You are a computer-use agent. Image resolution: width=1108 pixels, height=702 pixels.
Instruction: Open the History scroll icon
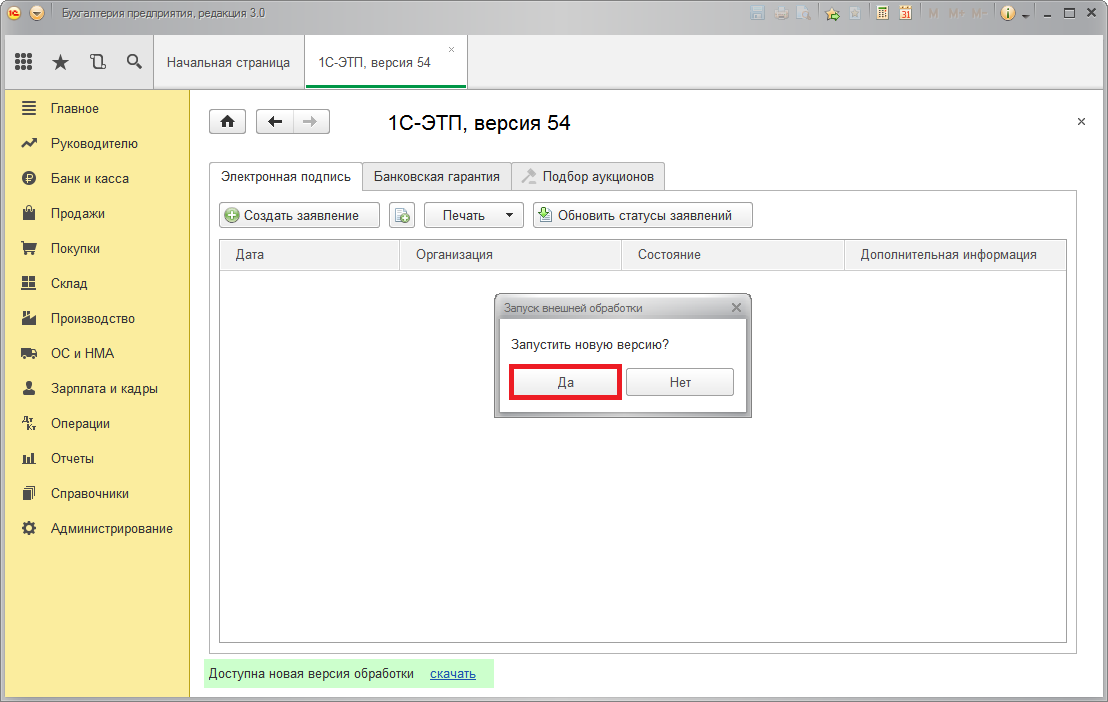pos(97,62)
